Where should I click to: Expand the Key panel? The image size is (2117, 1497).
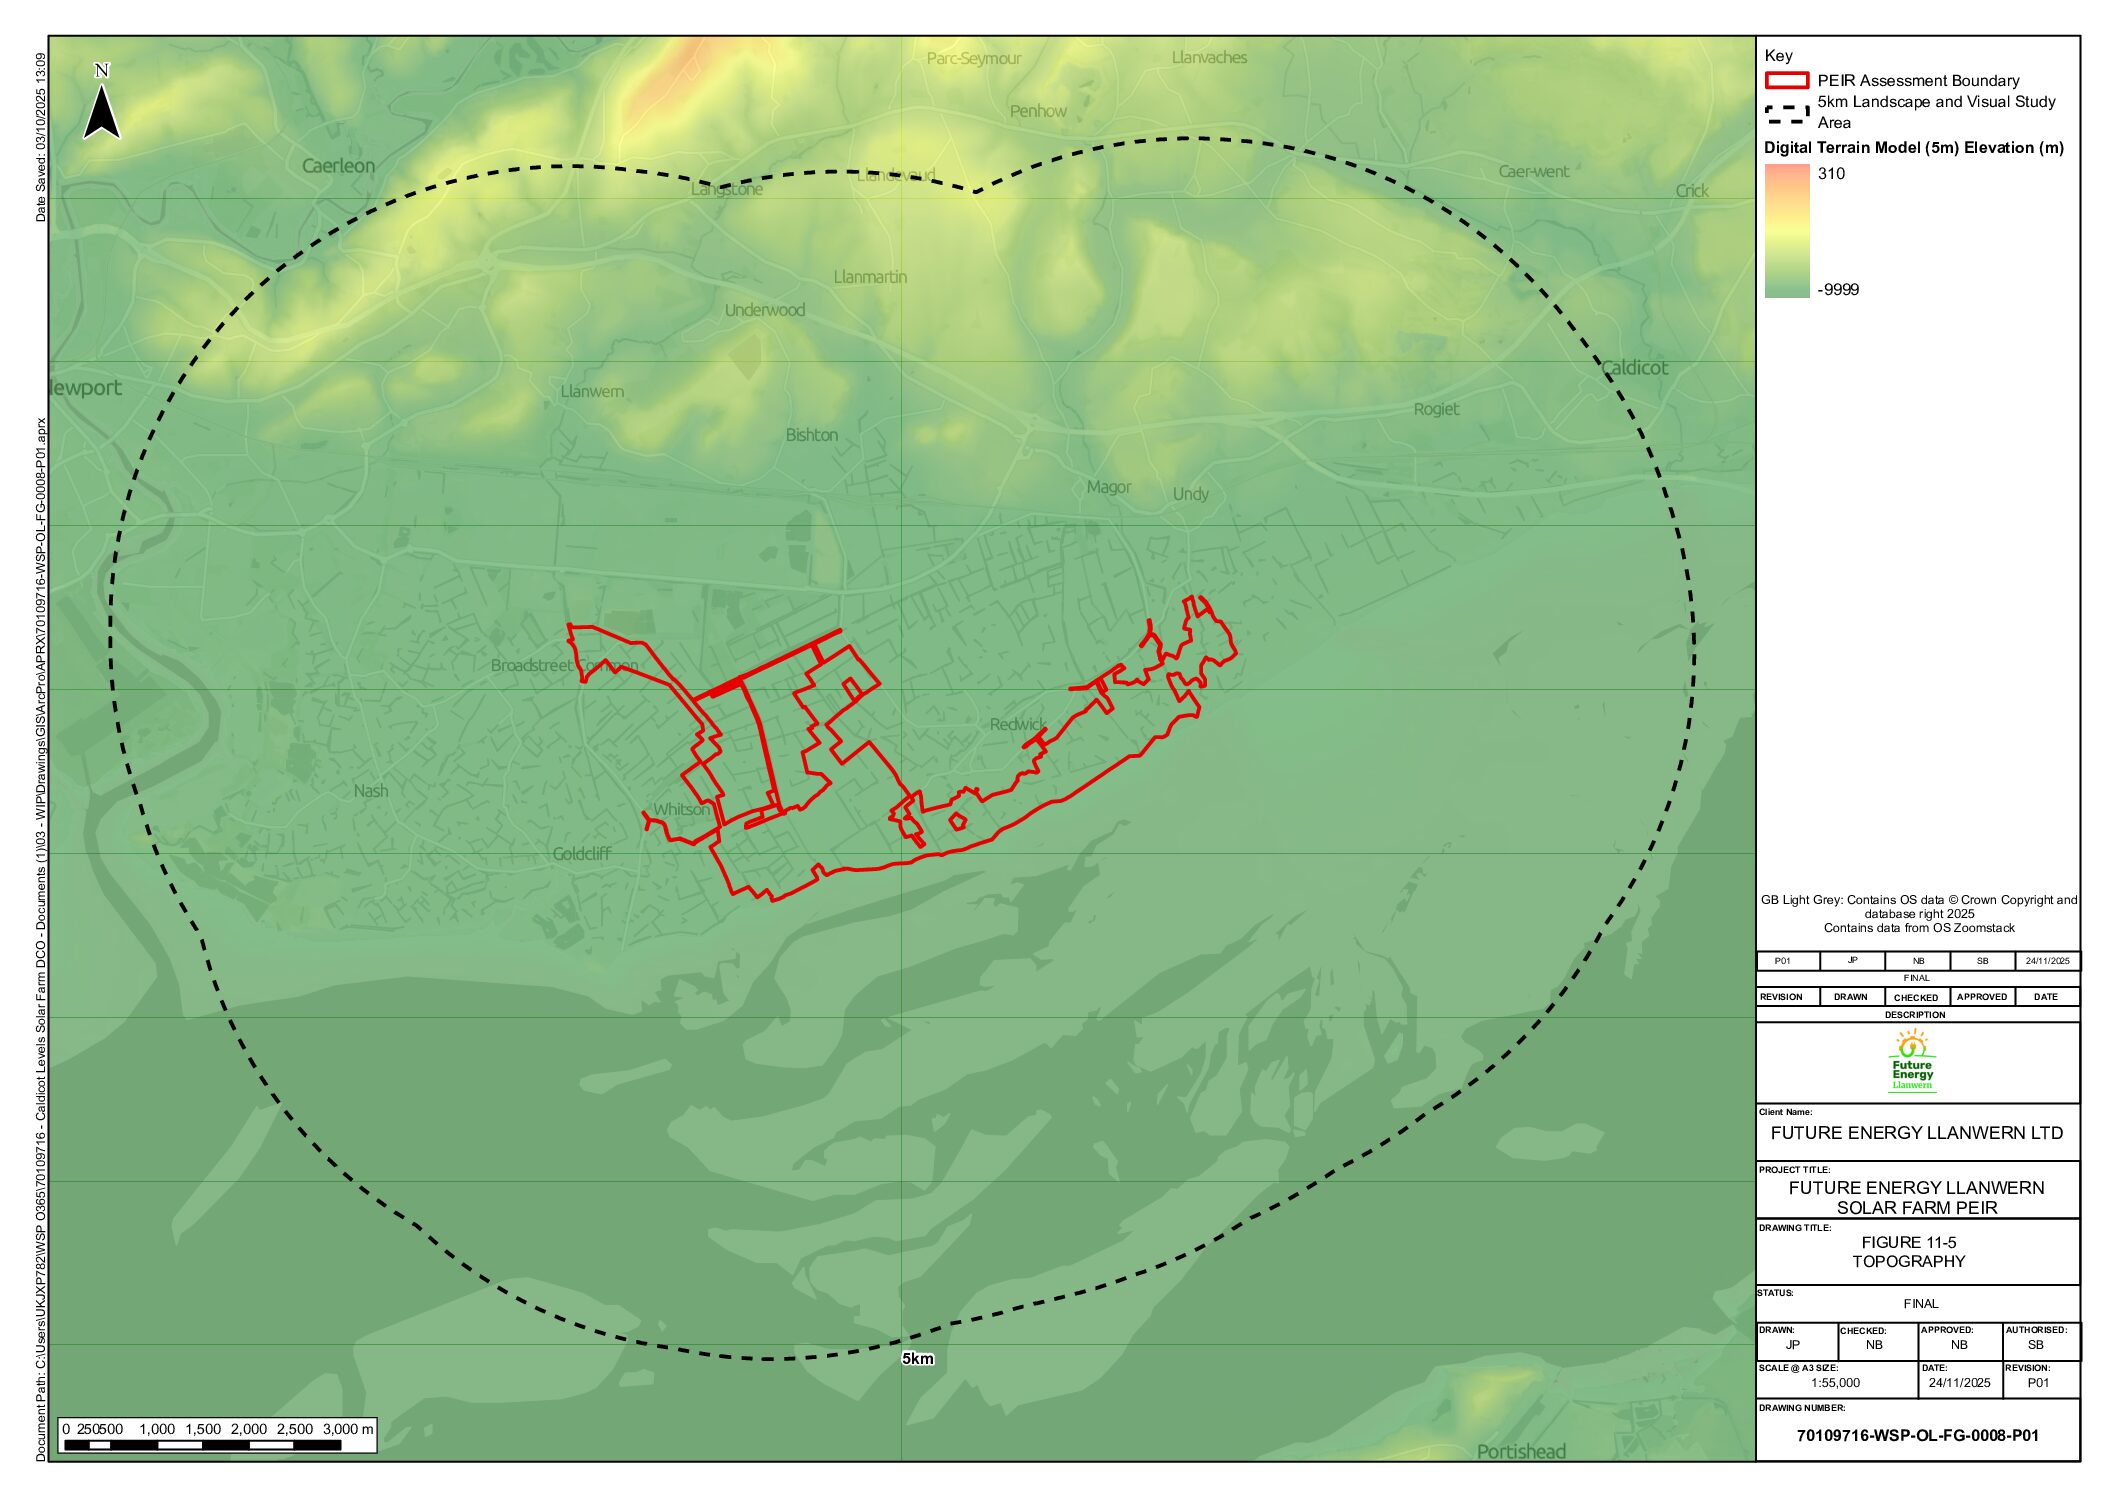[x=1778, y=56]
